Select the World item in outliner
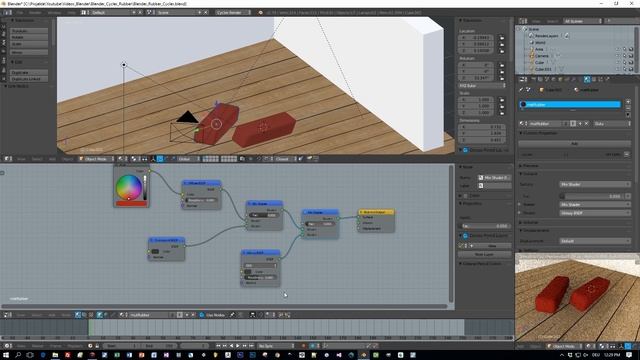 540,42
